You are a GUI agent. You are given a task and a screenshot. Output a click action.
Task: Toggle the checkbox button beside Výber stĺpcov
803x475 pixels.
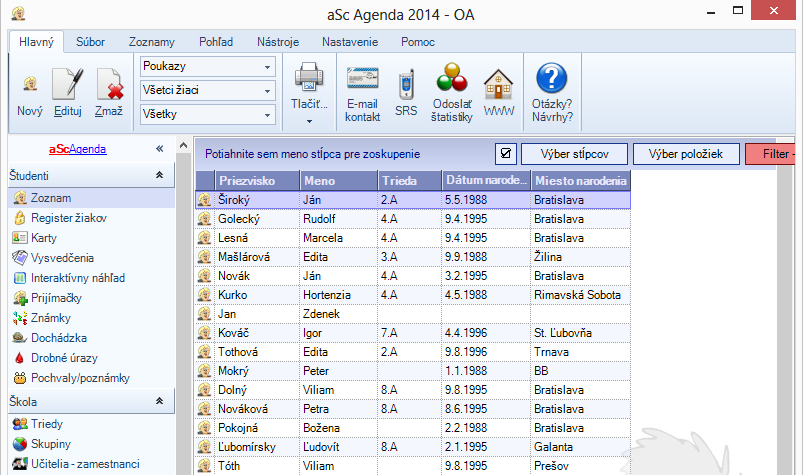pos(505,154)
